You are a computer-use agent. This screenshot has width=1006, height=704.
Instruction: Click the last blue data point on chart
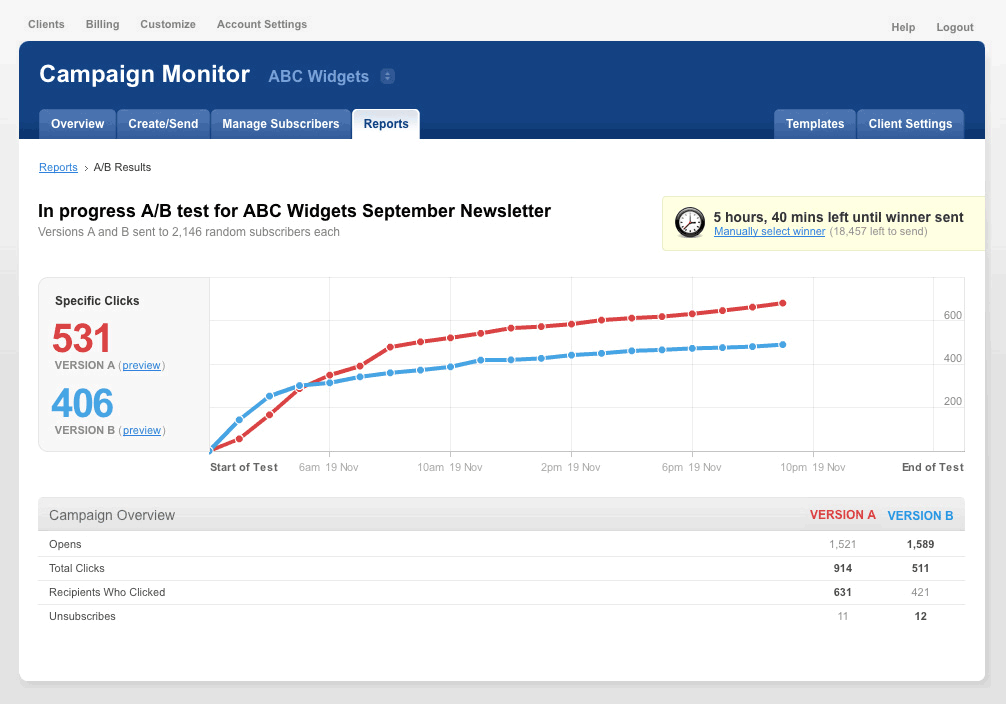click(782, 345)
